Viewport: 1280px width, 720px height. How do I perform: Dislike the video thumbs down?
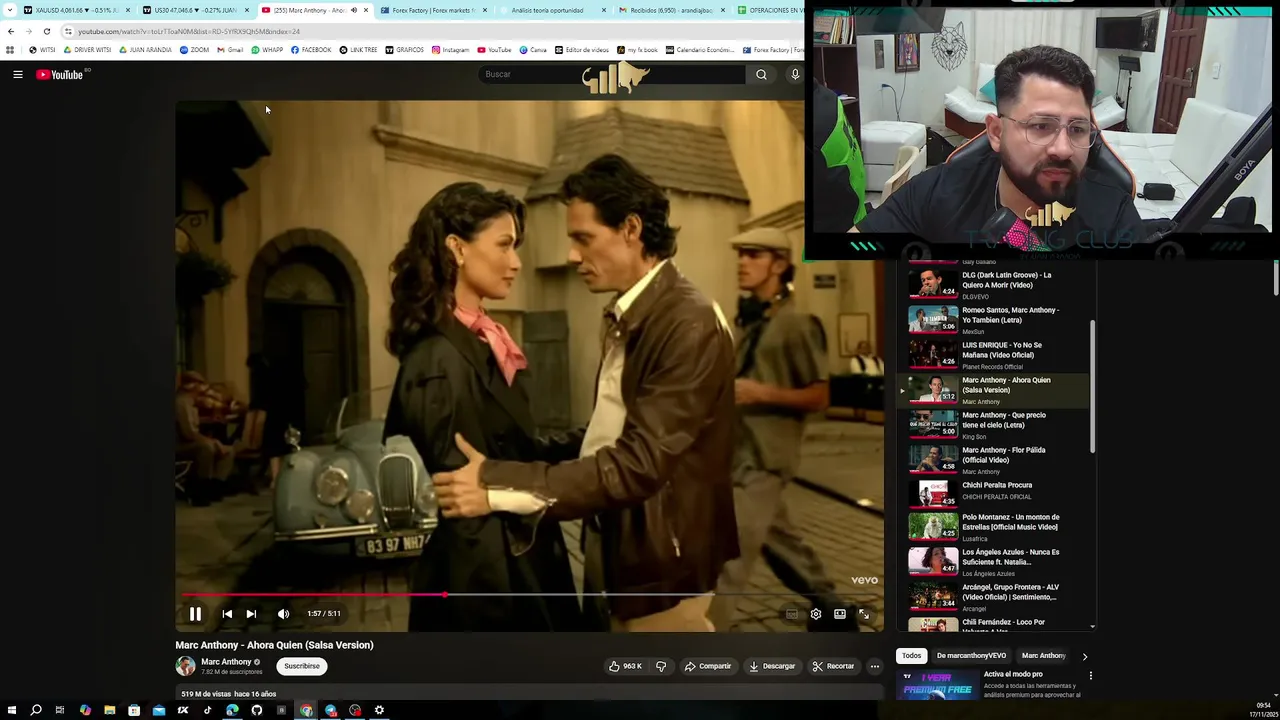coord(661,666)
